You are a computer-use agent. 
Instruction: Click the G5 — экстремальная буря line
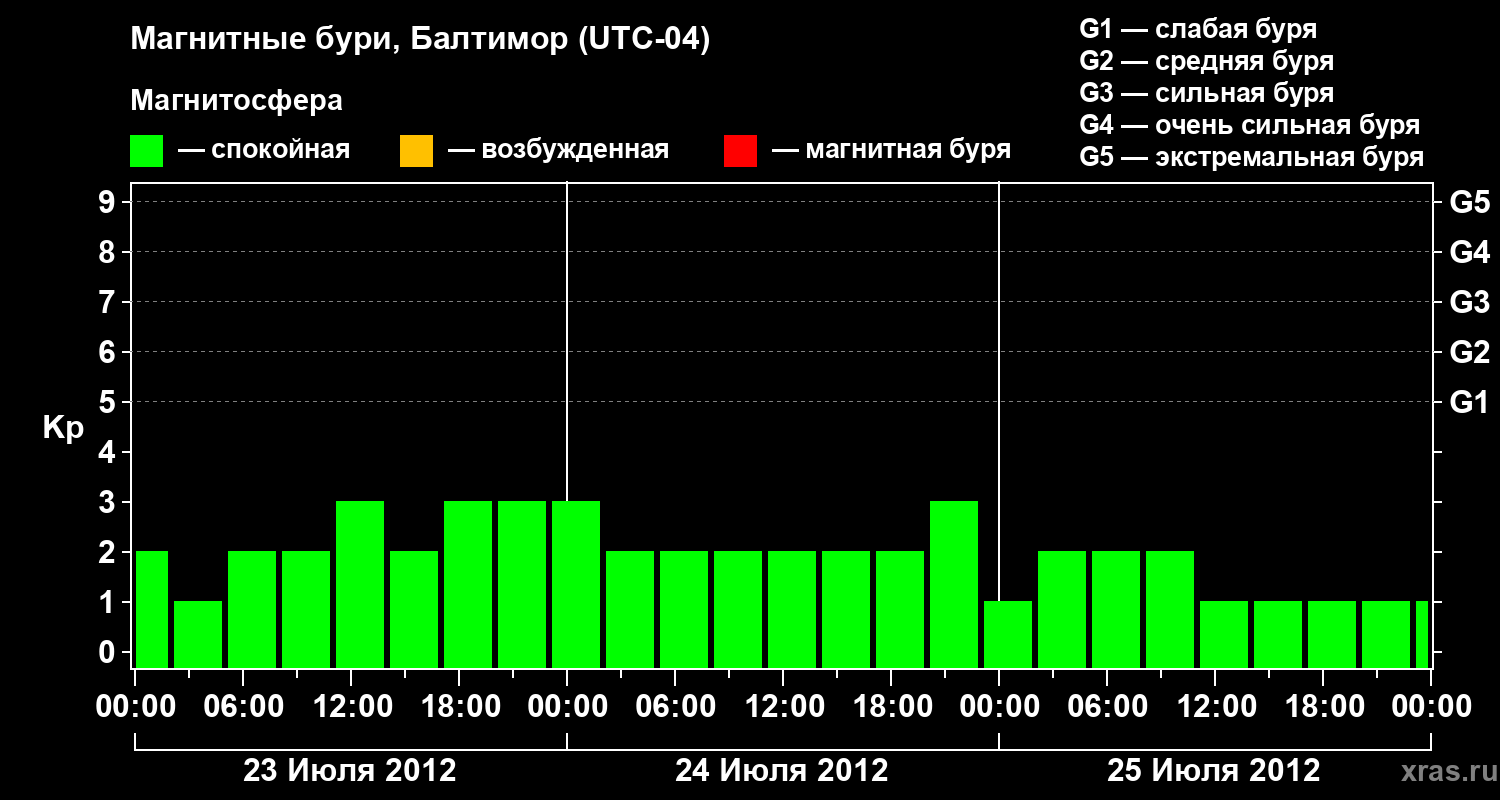[x=1252, y=157]
